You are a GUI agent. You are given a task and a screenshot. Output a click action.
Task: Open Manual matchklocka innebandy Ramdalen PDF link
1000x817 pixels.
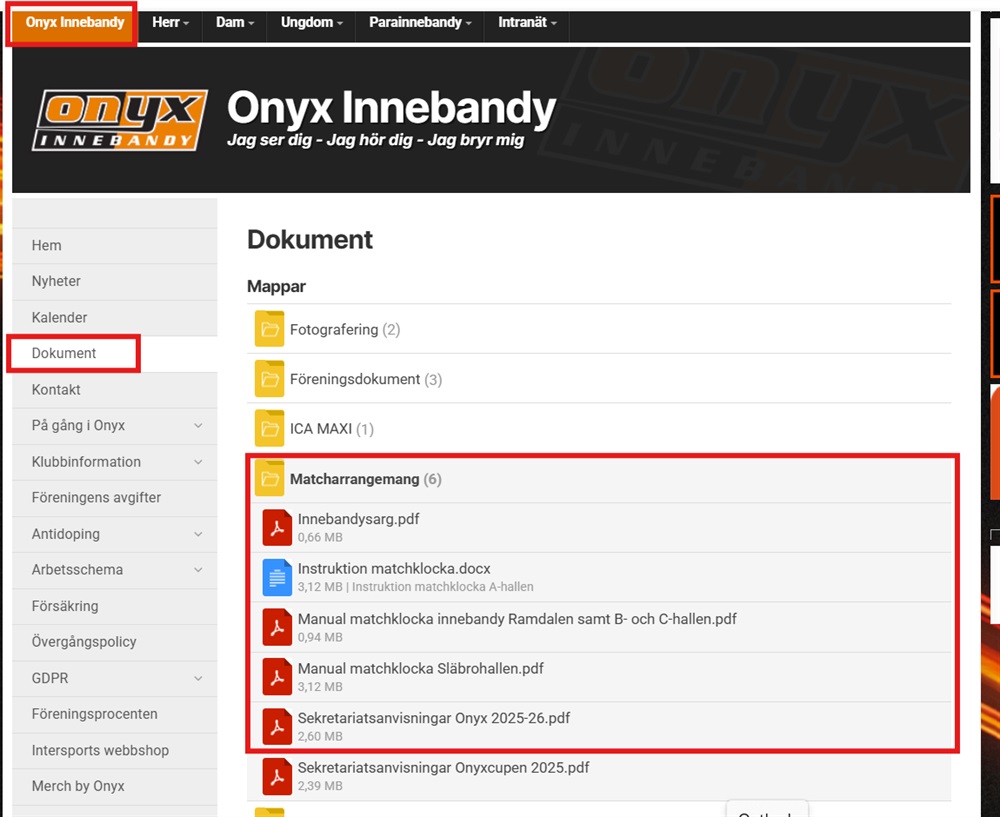[517, 619]
